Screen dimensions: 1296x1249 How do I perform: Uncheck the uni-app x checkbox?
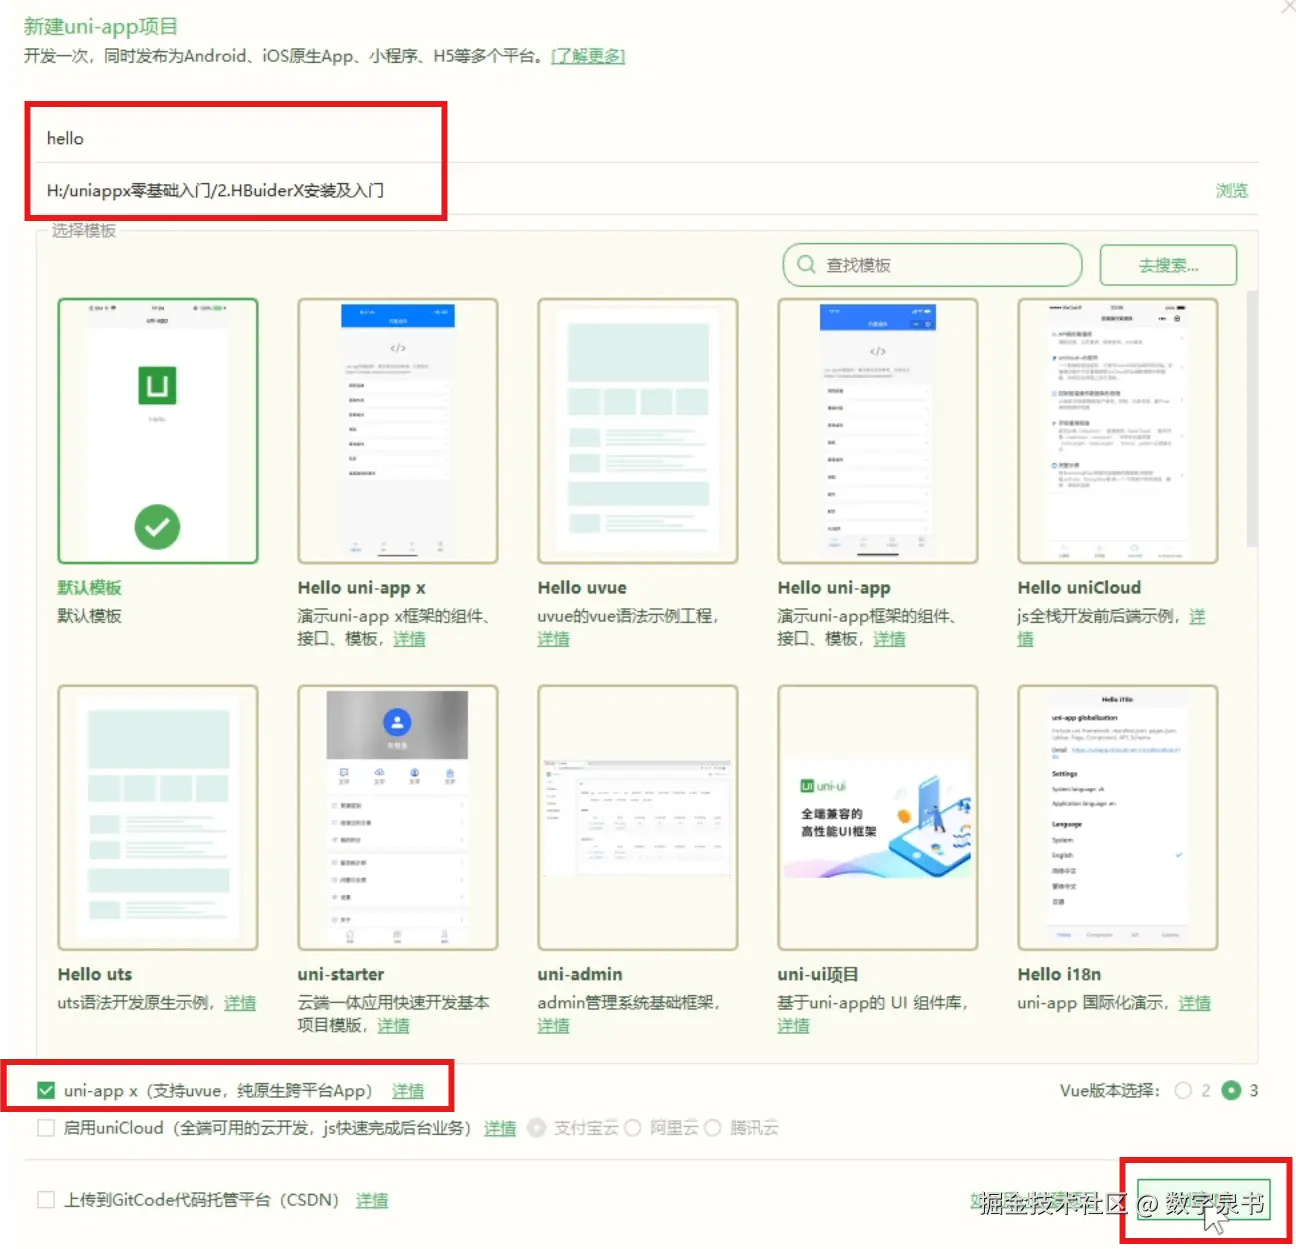click(x=45, y=1089)
